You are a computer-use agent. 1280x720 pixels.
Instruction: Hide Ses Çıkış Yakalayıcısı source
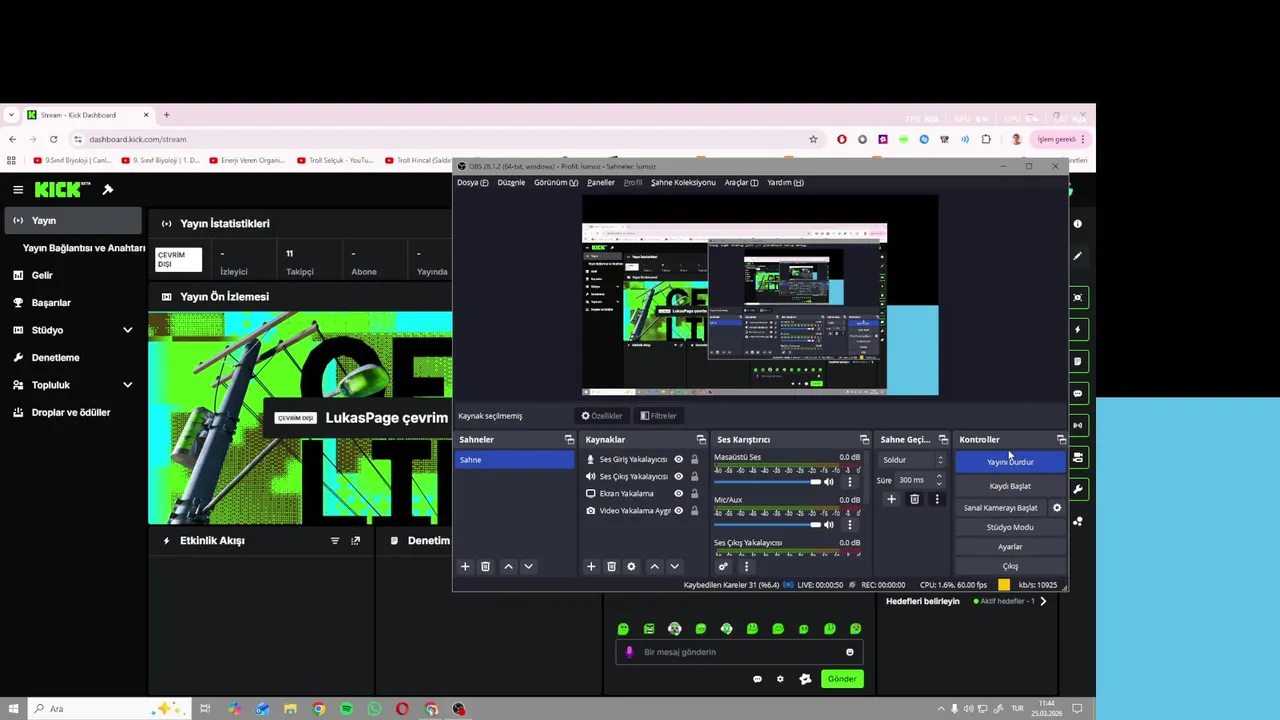[678, 477]
